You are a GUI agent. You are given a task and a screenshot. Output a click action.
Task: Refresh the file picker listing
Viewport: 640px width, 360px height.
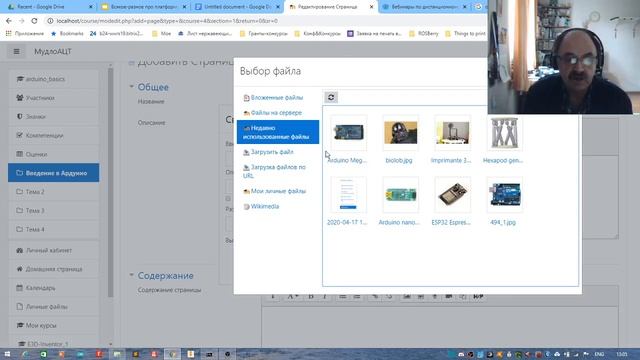[331, 97]
